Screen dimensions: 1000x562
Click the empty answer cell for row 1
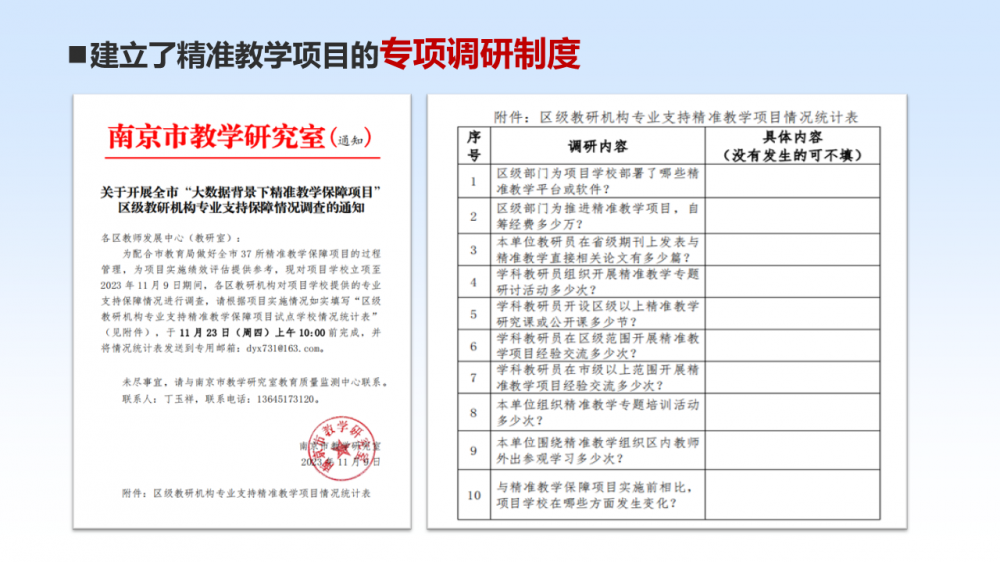point(792,181)
